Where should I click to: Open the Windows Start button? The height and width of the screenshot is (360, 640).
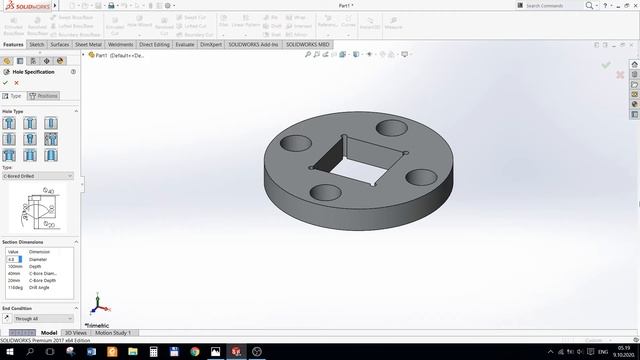9,351
